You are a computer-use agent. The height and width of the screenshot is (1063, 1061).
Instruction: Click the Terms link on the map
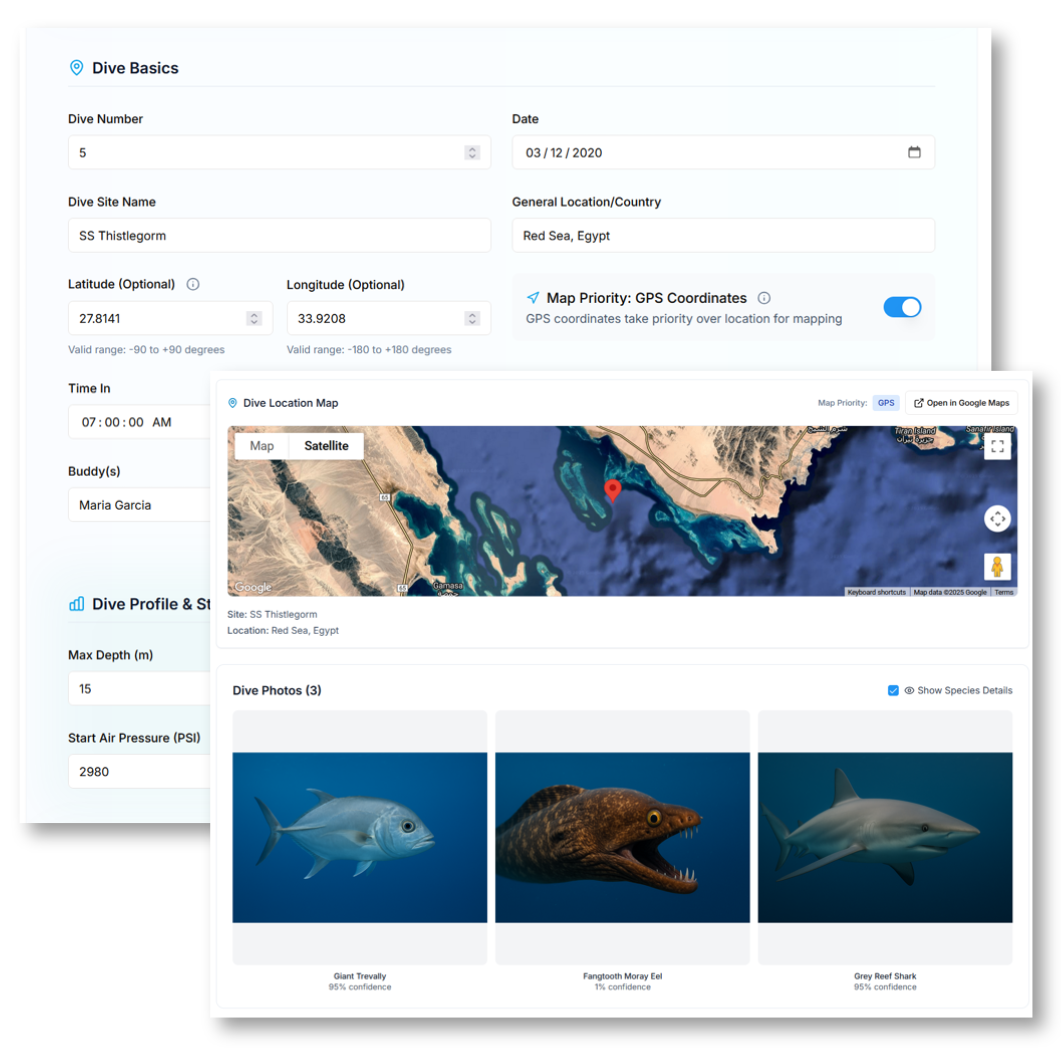tap(1003, 592)
